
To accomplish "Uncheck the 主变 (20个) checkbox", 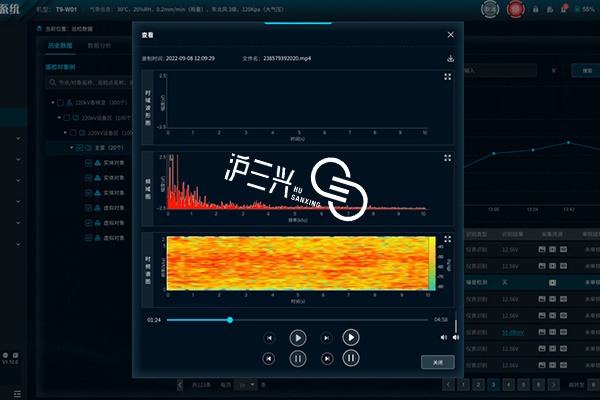I will tap(79, 148).
